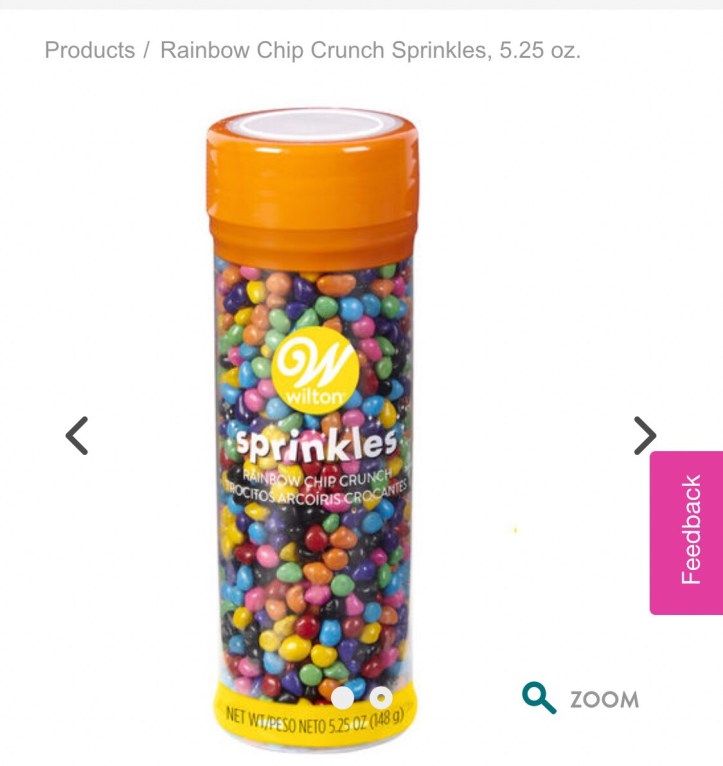
Task: Select the second ring-shaped carousel dot
Action: pyautogui.click(x=381, y=698)
